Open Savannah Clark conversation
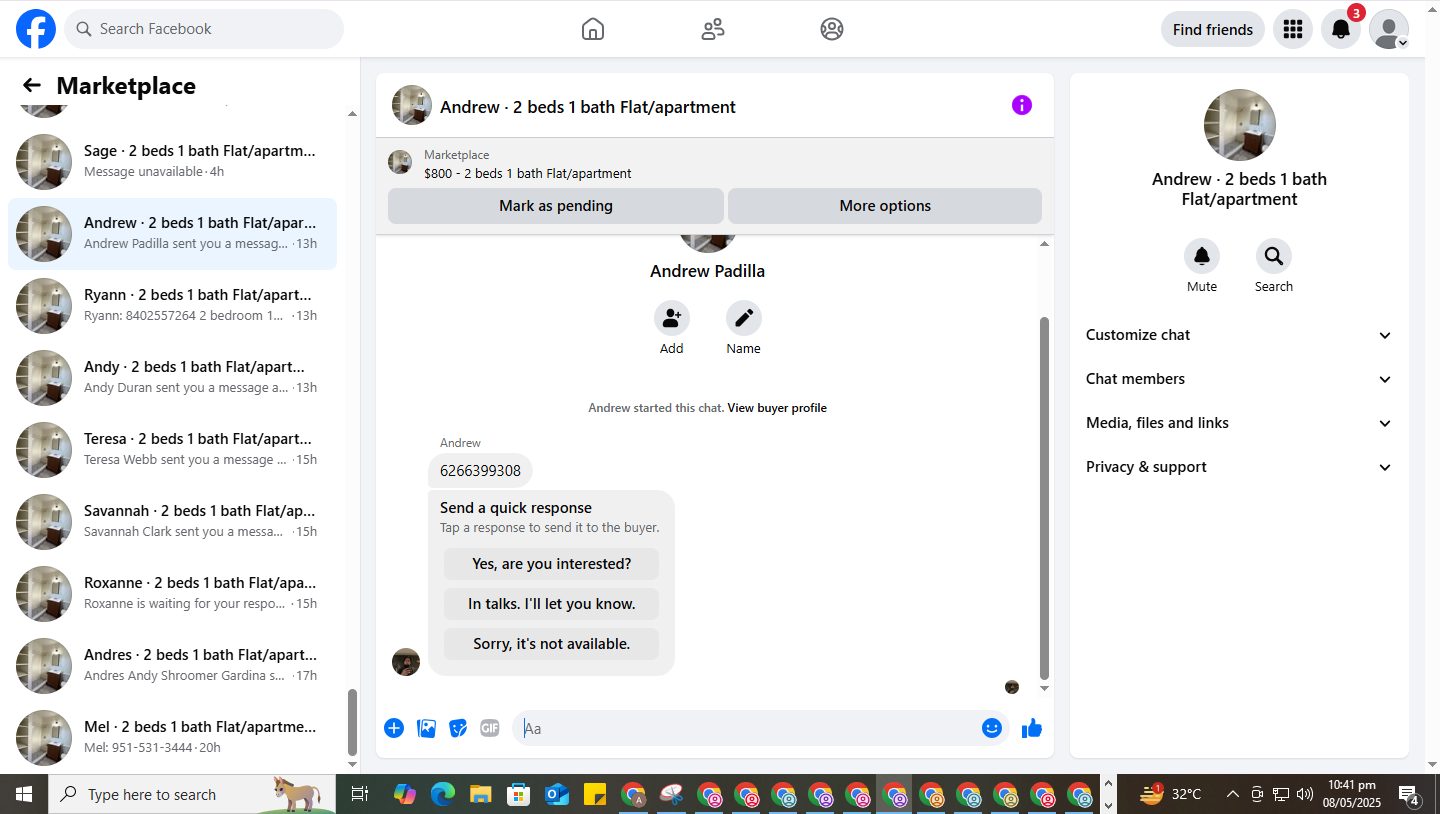This screenshot has height=814, width=1440. (x=172, y=521)
